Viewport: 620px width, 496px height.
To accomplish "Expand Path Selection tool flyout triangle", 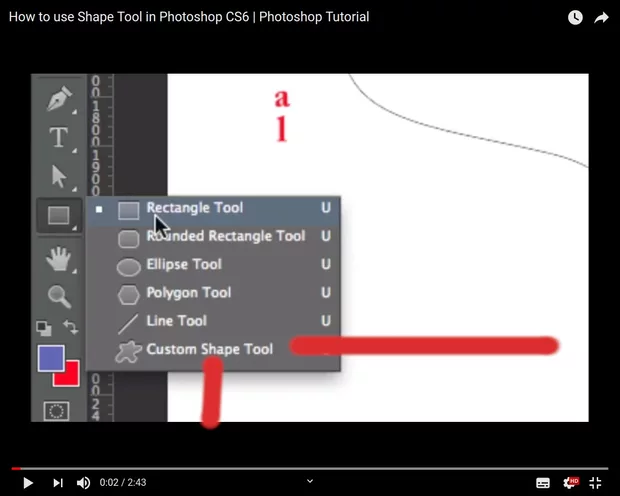I will [74, 190].
